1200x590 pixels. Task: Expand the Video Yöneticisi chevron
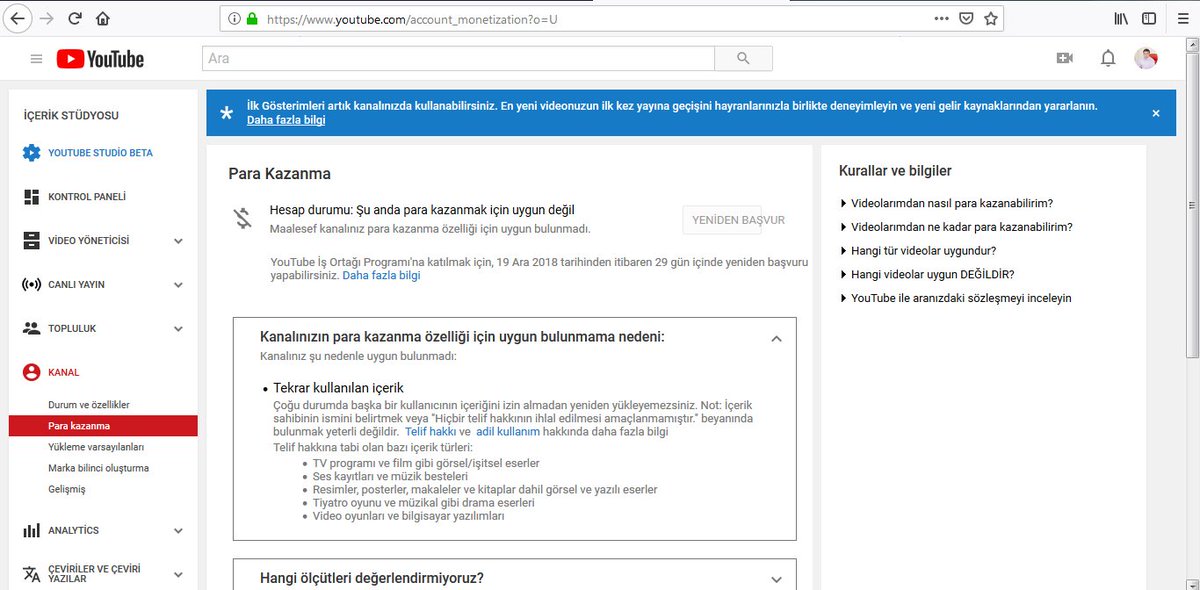[178, 241]
